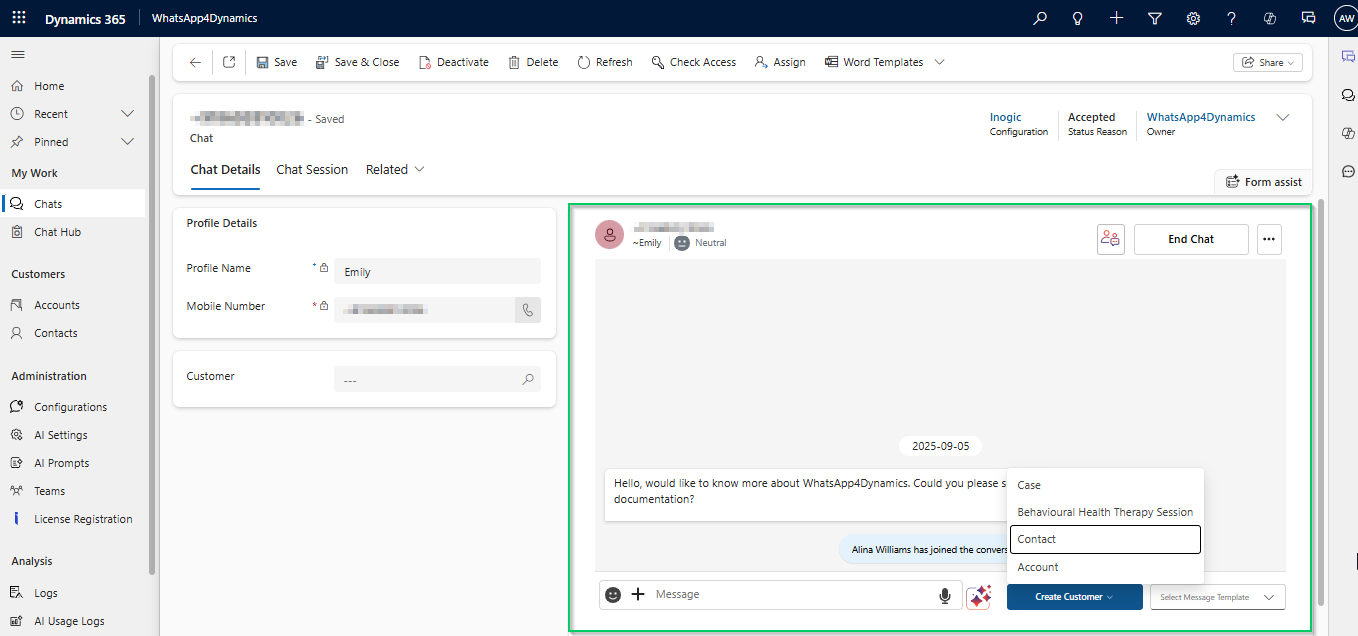Click the End Chat button

pyautogui.click(x=1190, y=240)
